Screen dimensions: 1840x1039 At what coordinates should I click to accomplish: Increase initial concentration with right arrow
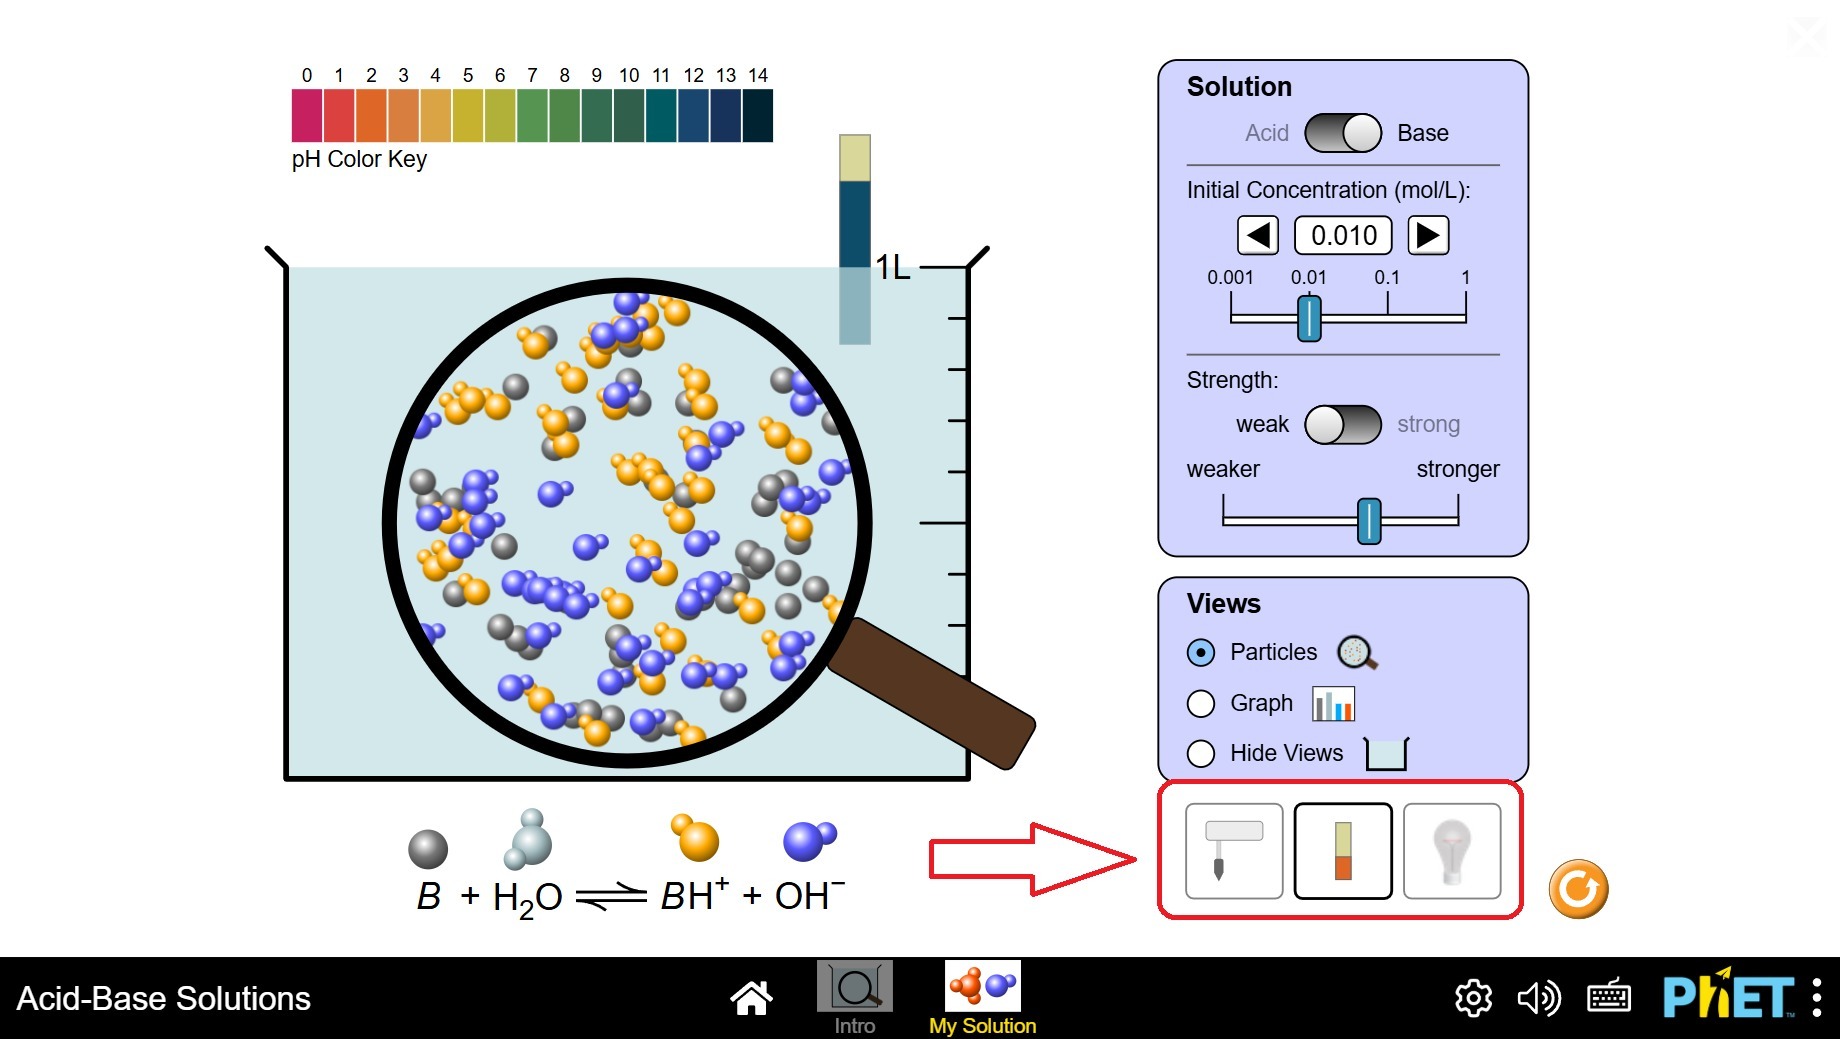pyautogui.click(x=1428, y=236)
